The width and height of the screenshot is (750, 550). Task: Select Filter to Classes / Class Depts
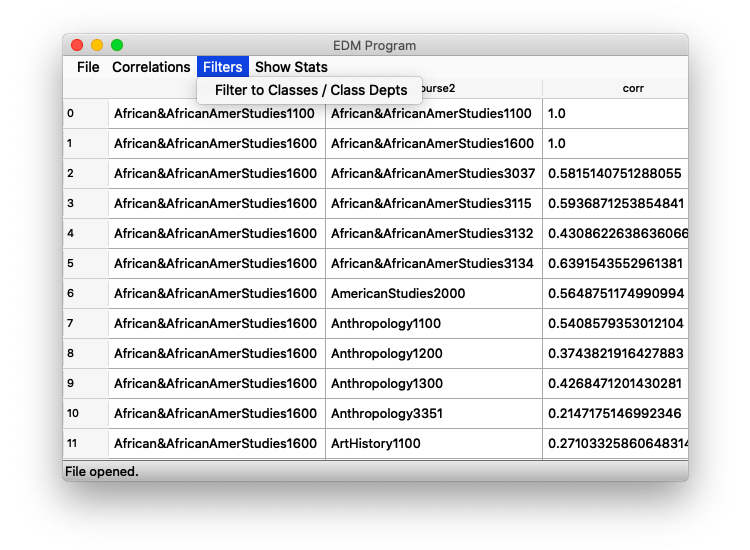coord(311,90)
